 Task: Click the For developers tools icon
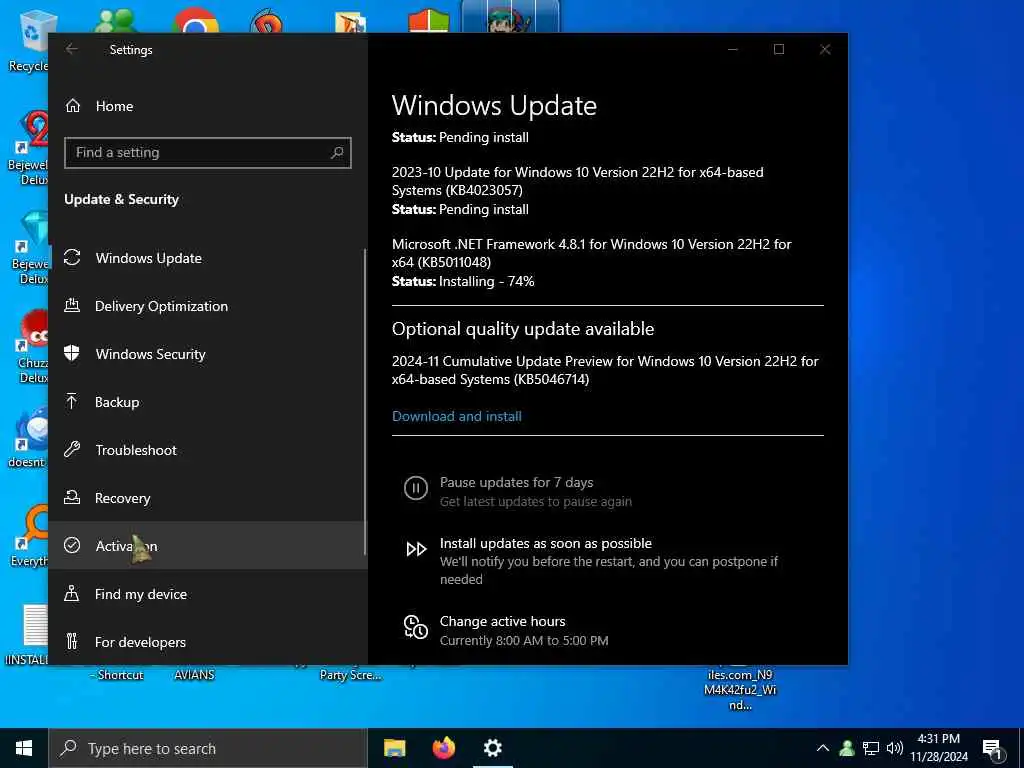tap(72, 641)
